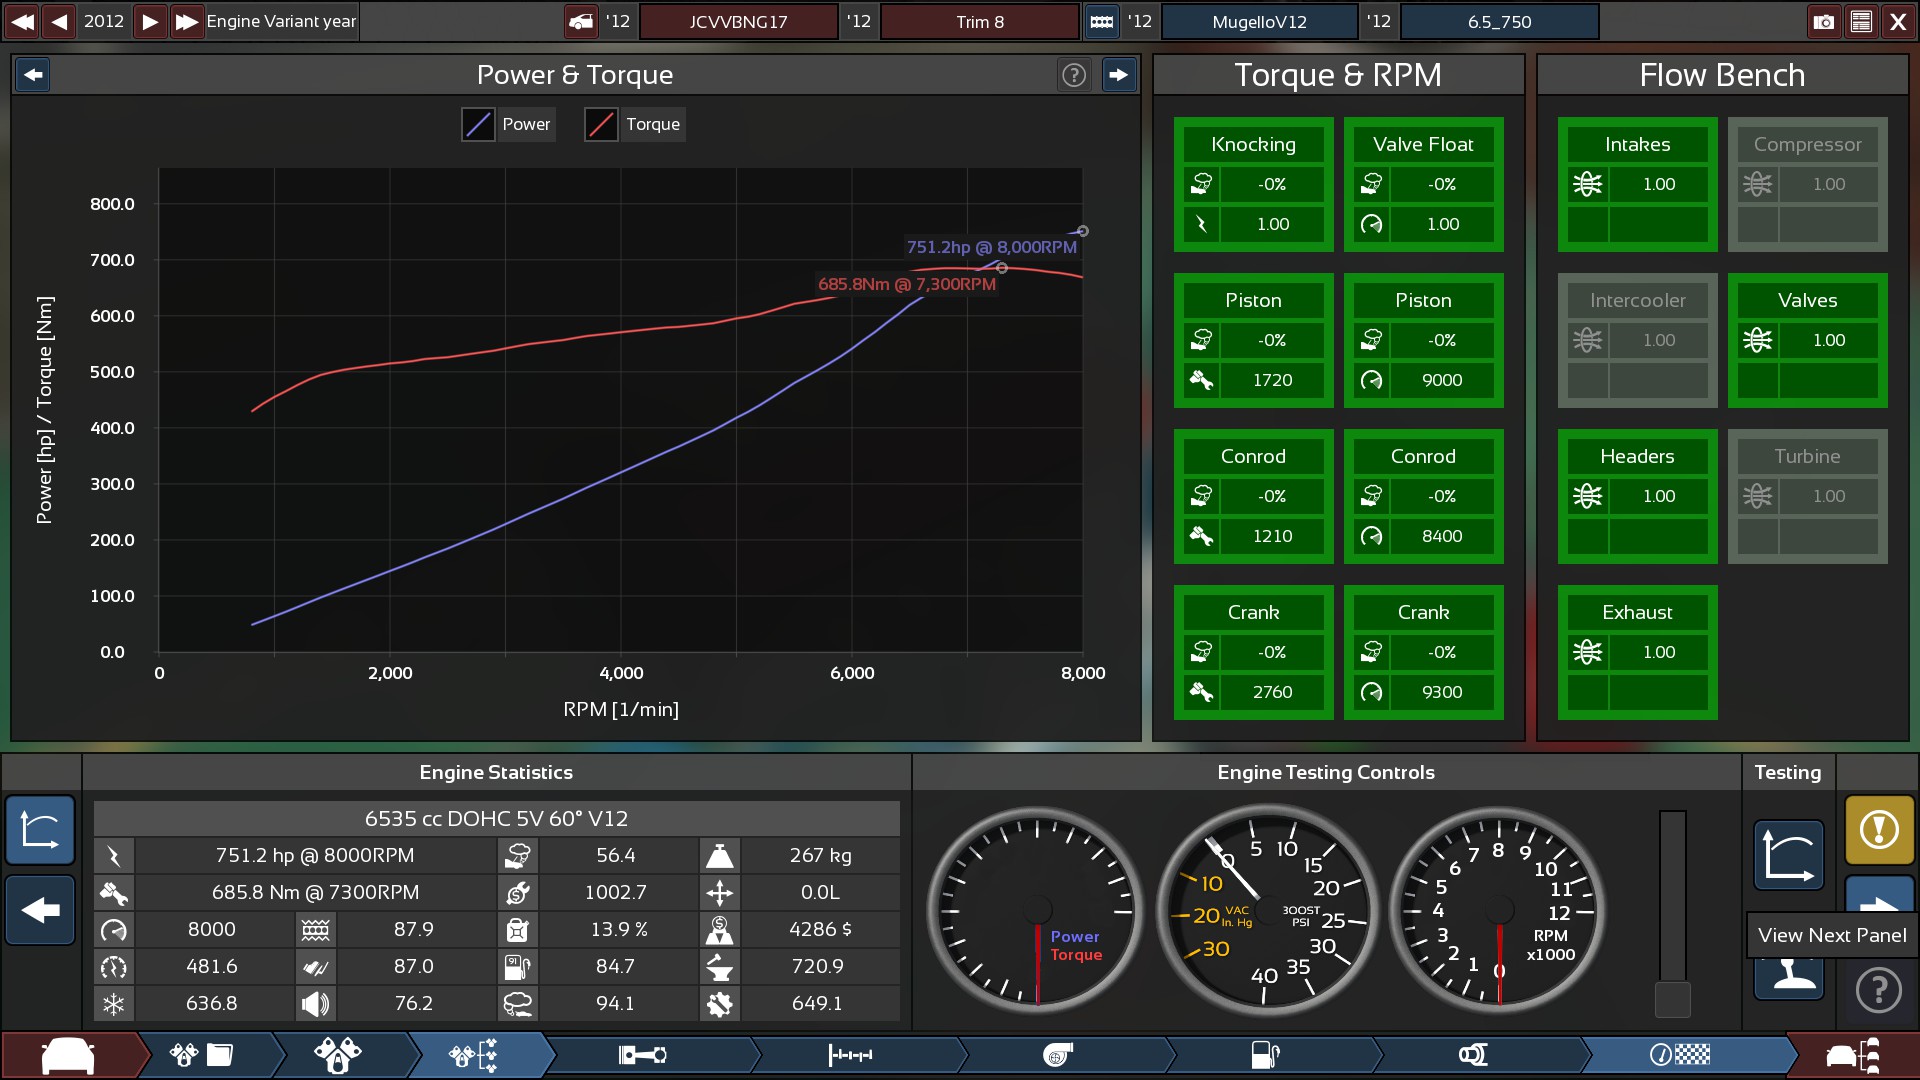The height and width of the screenshot is (1080, 1920).
Task: Jump back several years with the double-left arrow
Action: pyautogui.click(x=22, y=21)
